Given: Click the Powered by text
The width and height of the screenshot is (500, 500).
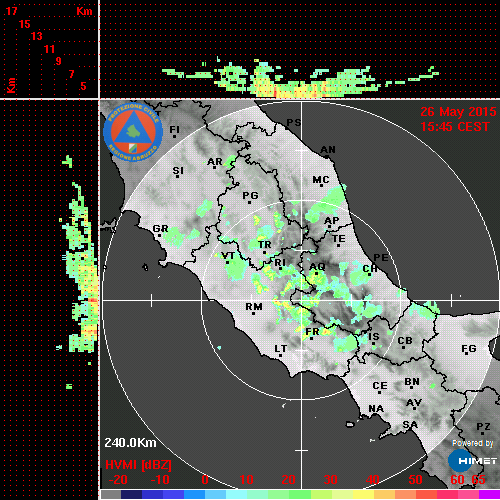Looking at the screenshot, I should tap(473, 443).
